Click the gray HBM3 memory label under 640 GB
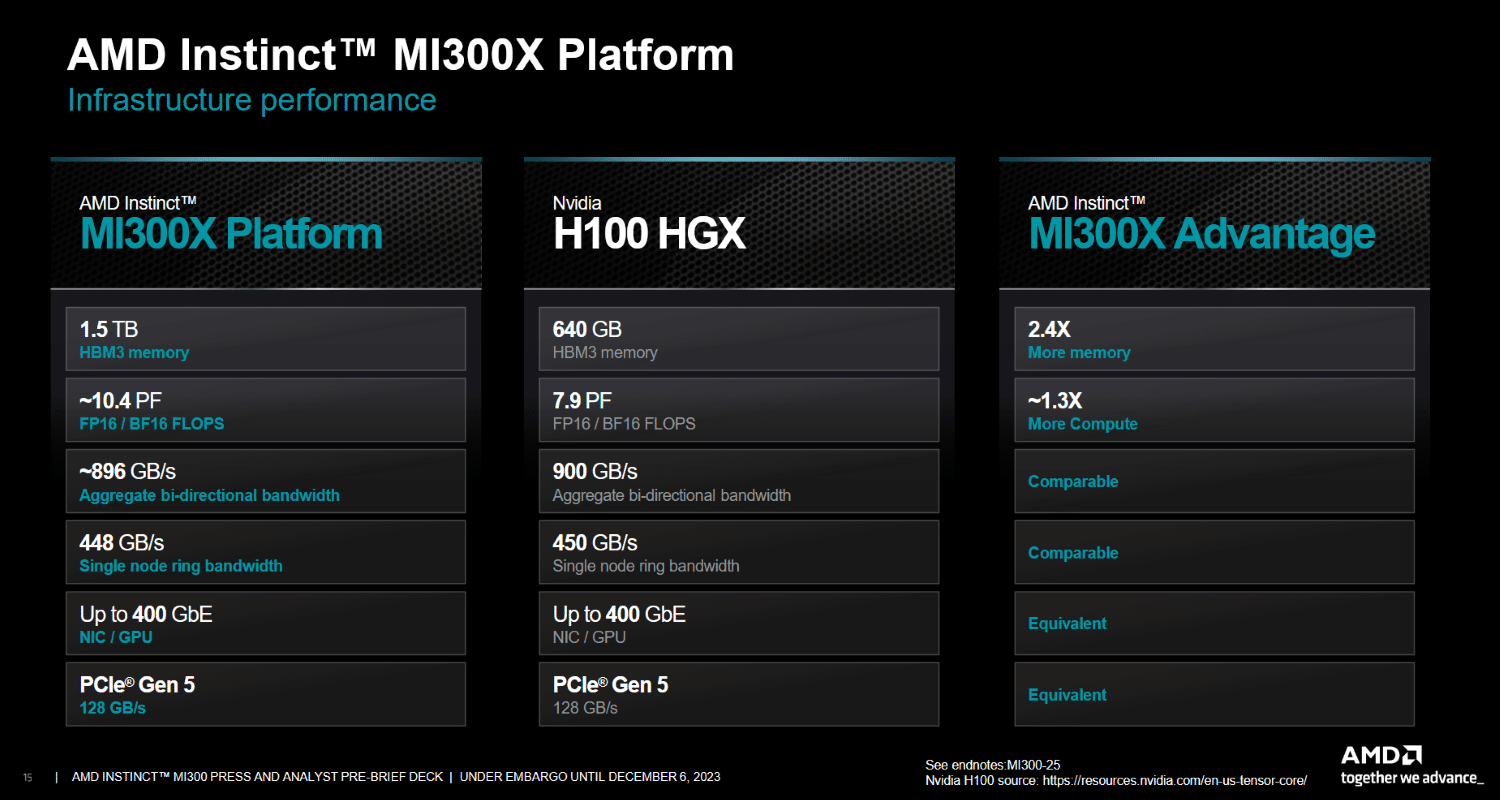The image size is (1500, 800). click(x=605, y=352)
